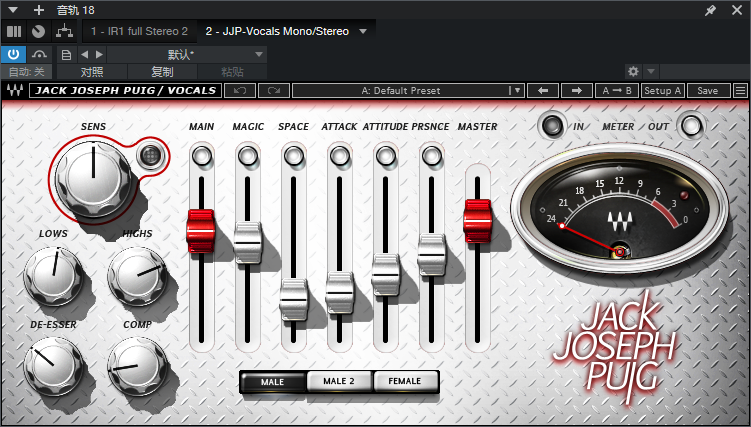The height and width of the screenshot is (427, 751).
Task: Load the previous Waves preset arrow
Action: [x=543, y=90]
